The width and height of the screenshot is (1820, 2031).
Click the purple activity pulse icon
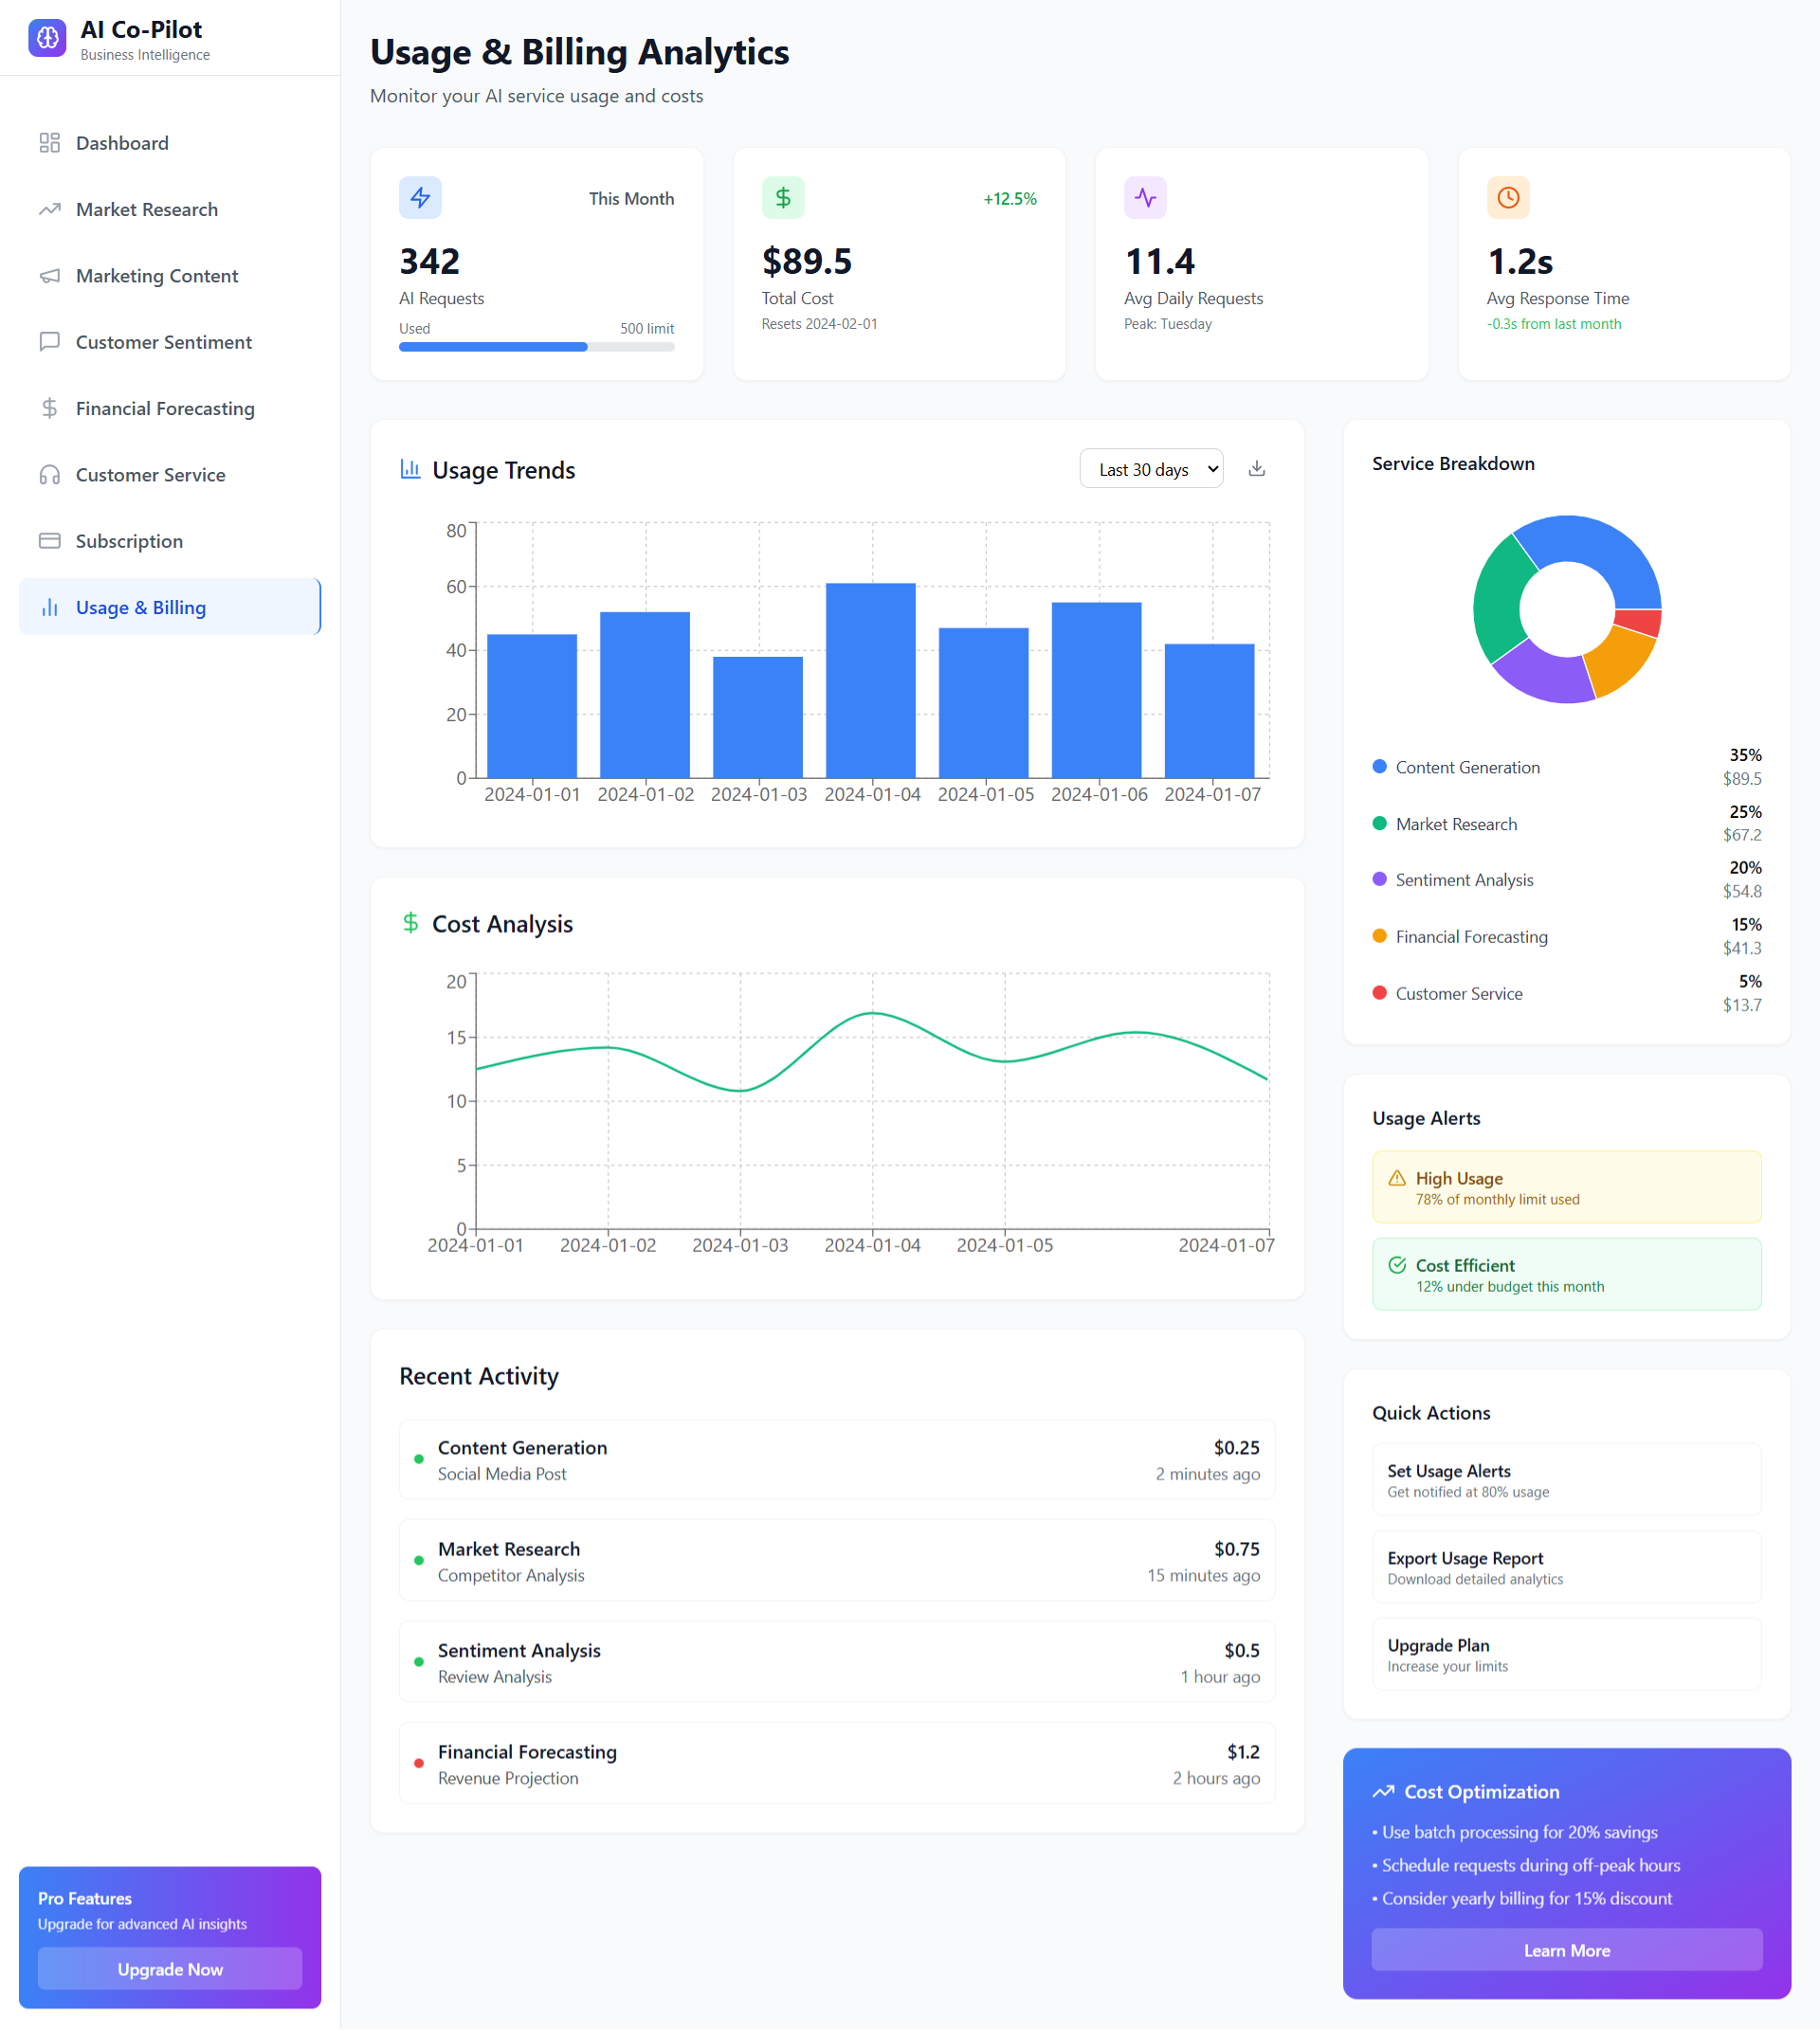[x=1145, y=198]
